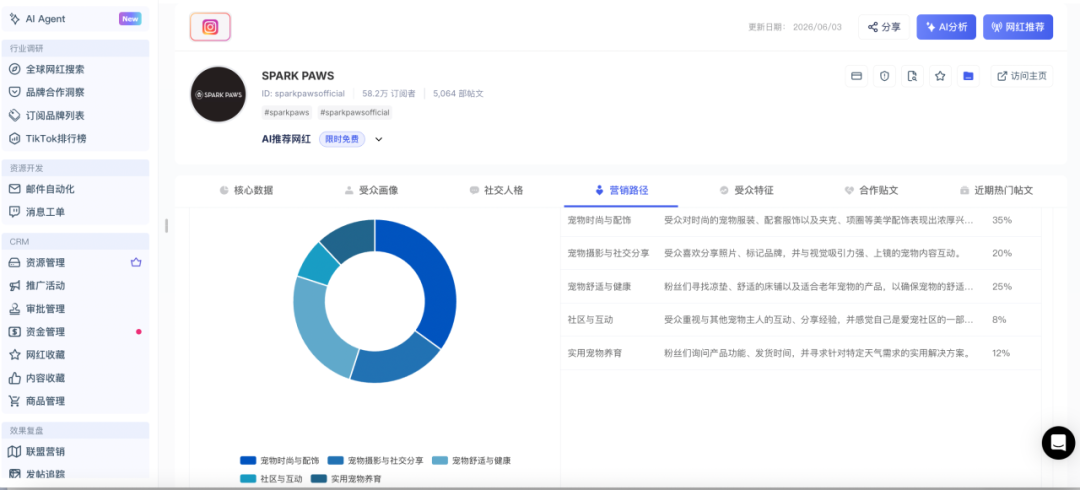Screen dimensions: 1080x490
Task: Click the 12% value in the table
Action: coord(1001,353)
